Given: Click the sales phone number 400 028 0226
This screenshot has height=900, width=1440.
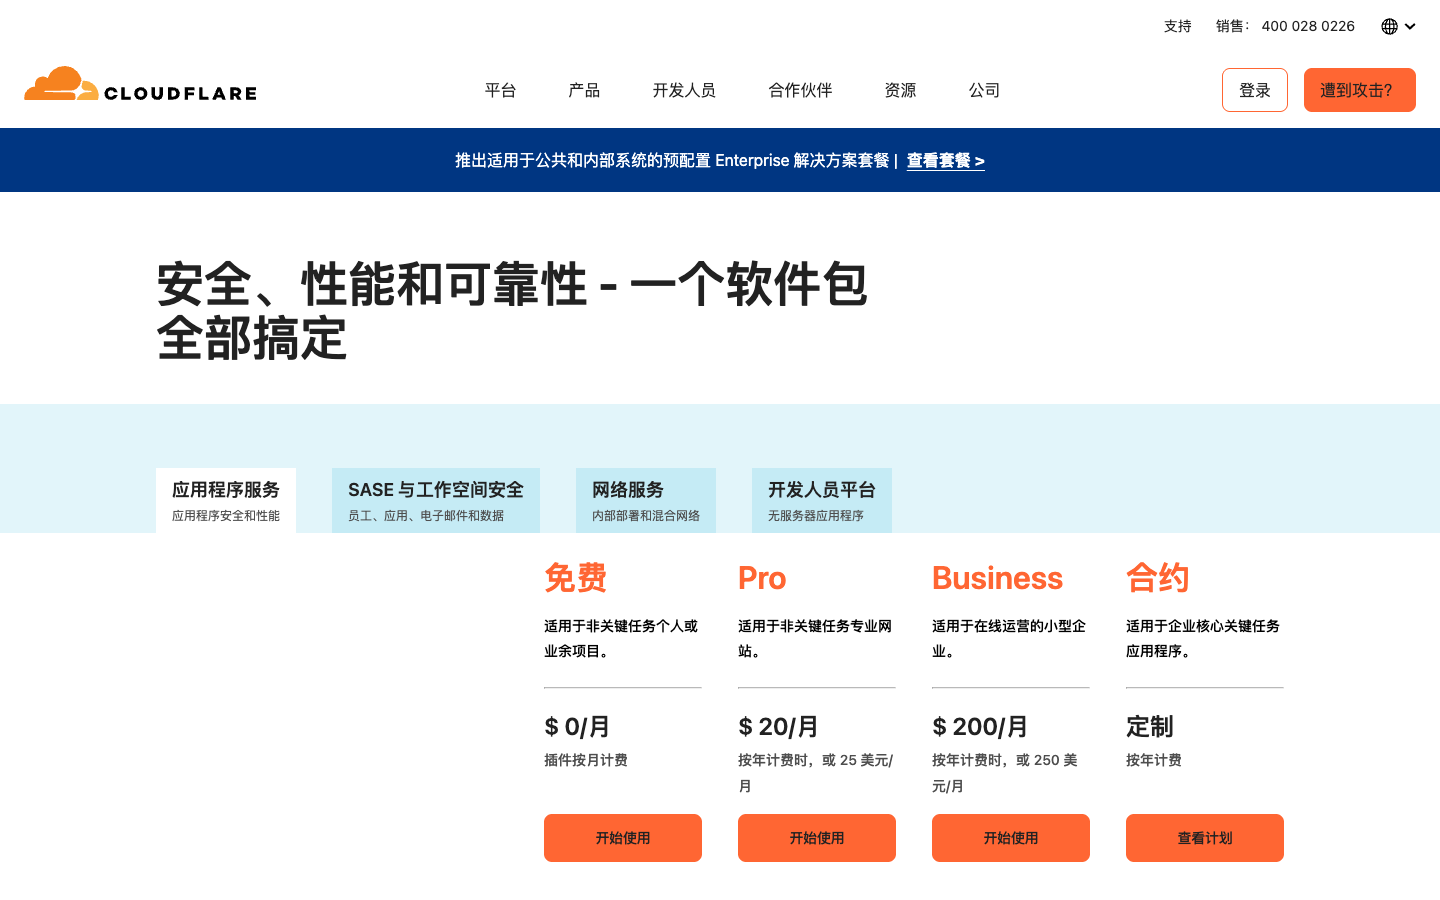Looking at the screenshot, I should (x=1308, y=26).
